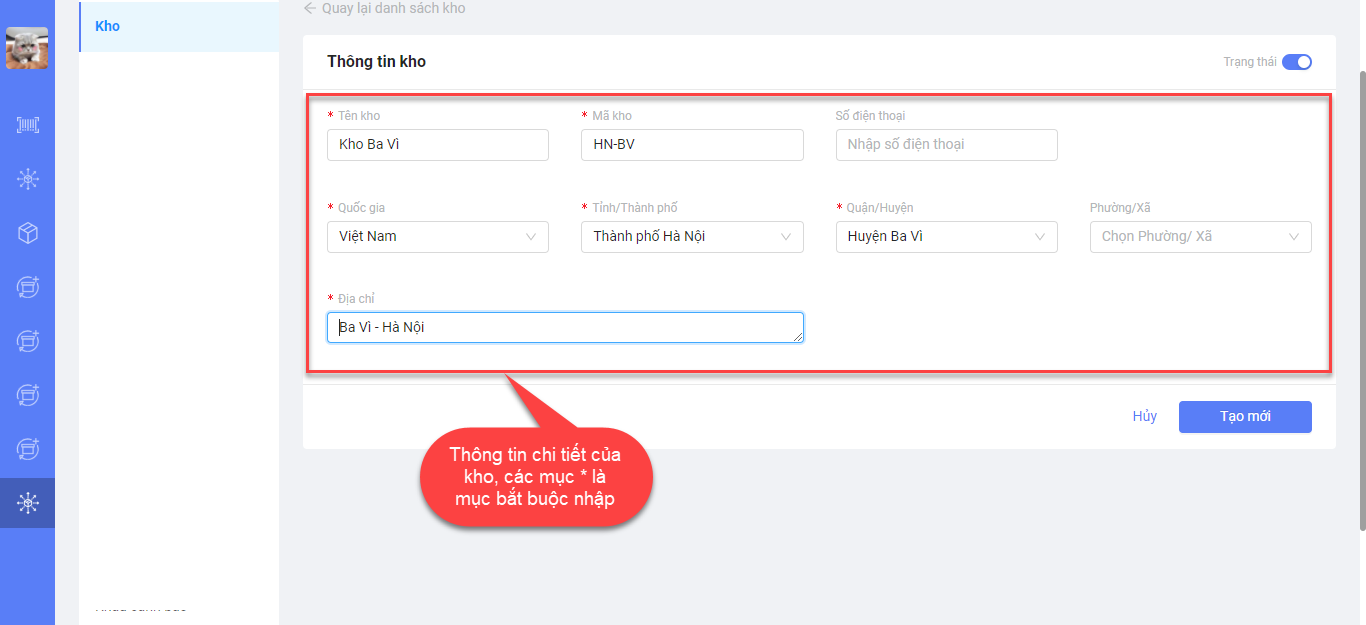Toggle the Trạng thái switch off
Image resolution: width=1366 pixels, height=625 pixels.
click(1296, 62)
